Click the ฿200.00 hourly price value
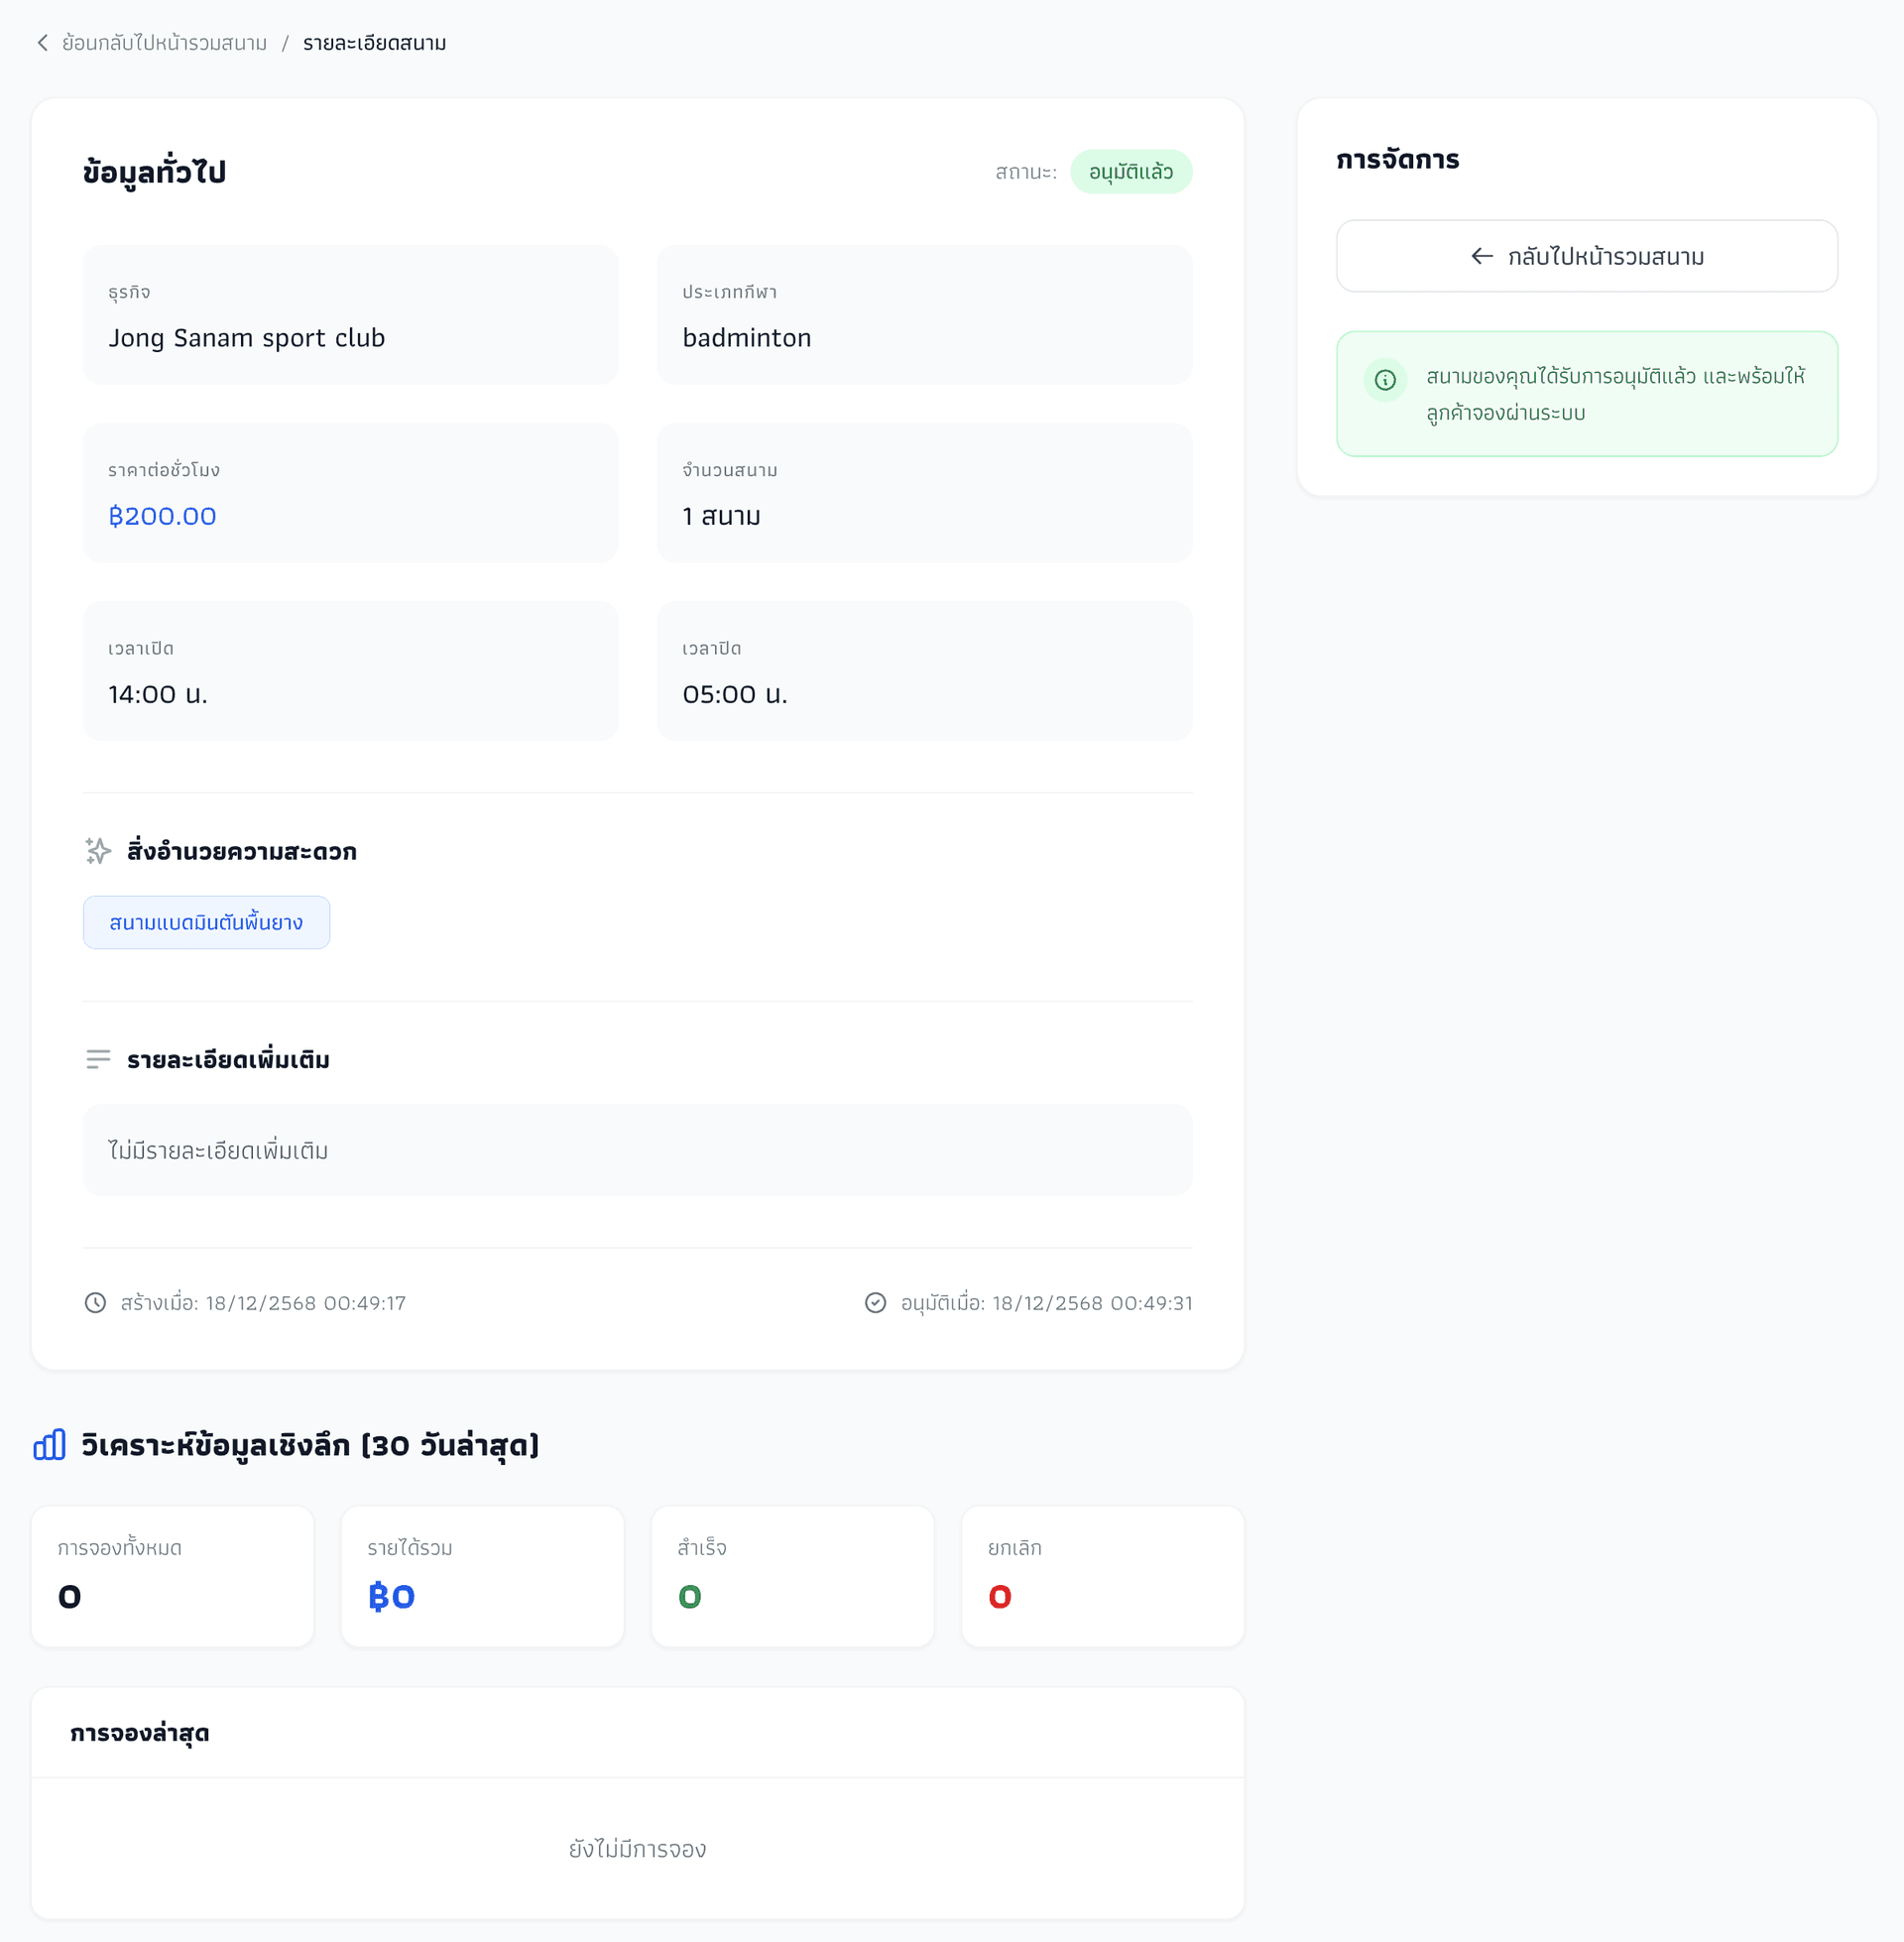This screenshot has height=1942, width=1904. (162, 516)
